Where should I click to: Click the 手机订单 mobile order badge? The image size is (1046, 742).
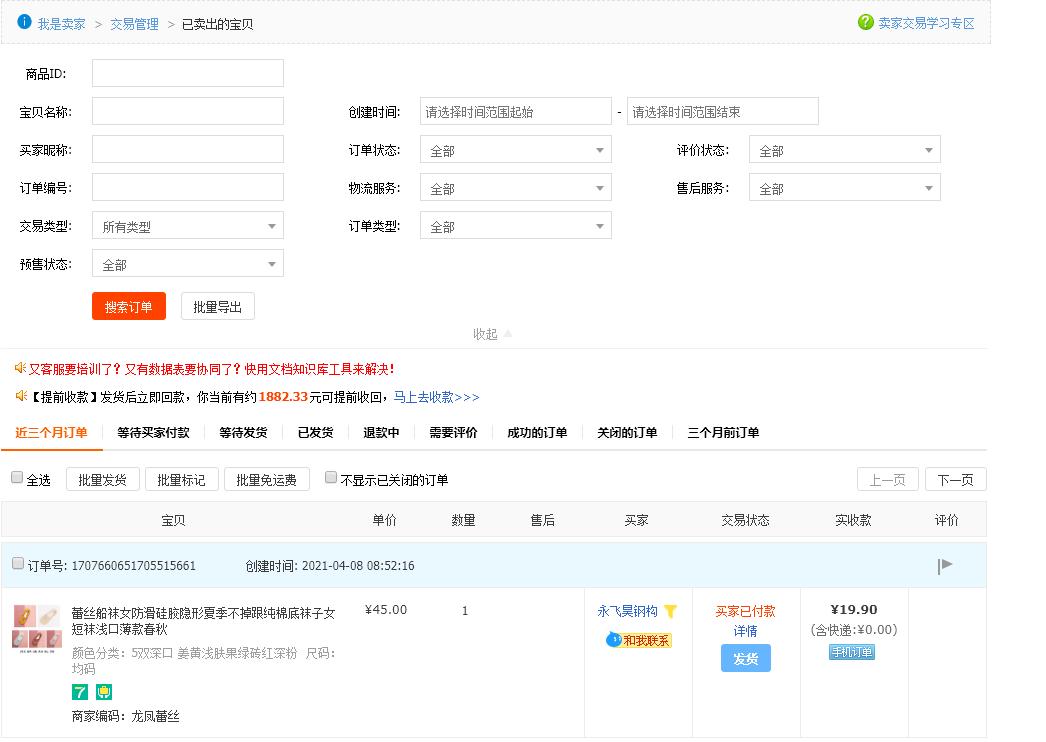click(x=853, y=651)
